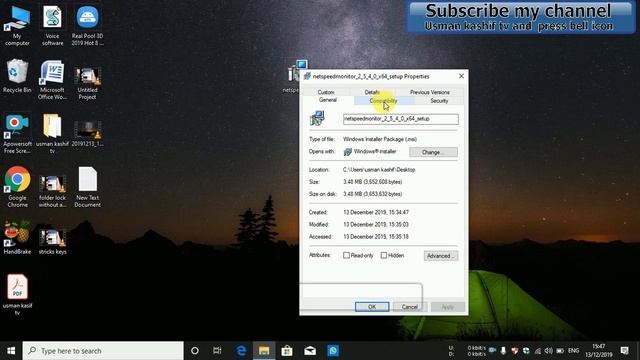Select the New Text Document icon
The width and height of the screenshot is (640, 360).
tap(87, 187)
